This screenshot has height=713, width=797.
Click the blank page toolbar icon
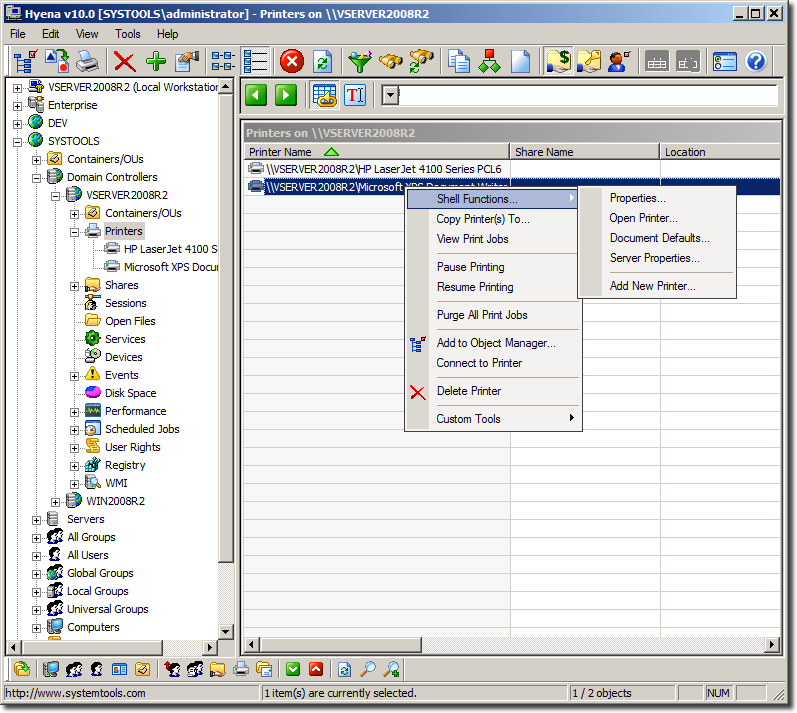(520, 62)
